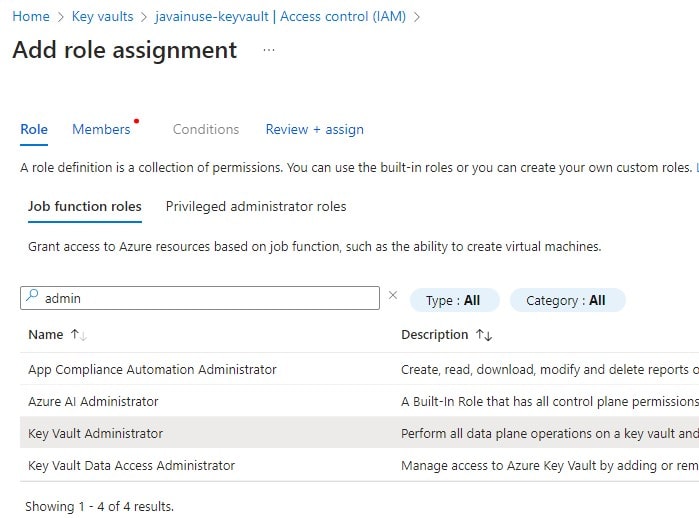
Task: Select App Compliance Automation Administrator role
Action: coord(152,369)
